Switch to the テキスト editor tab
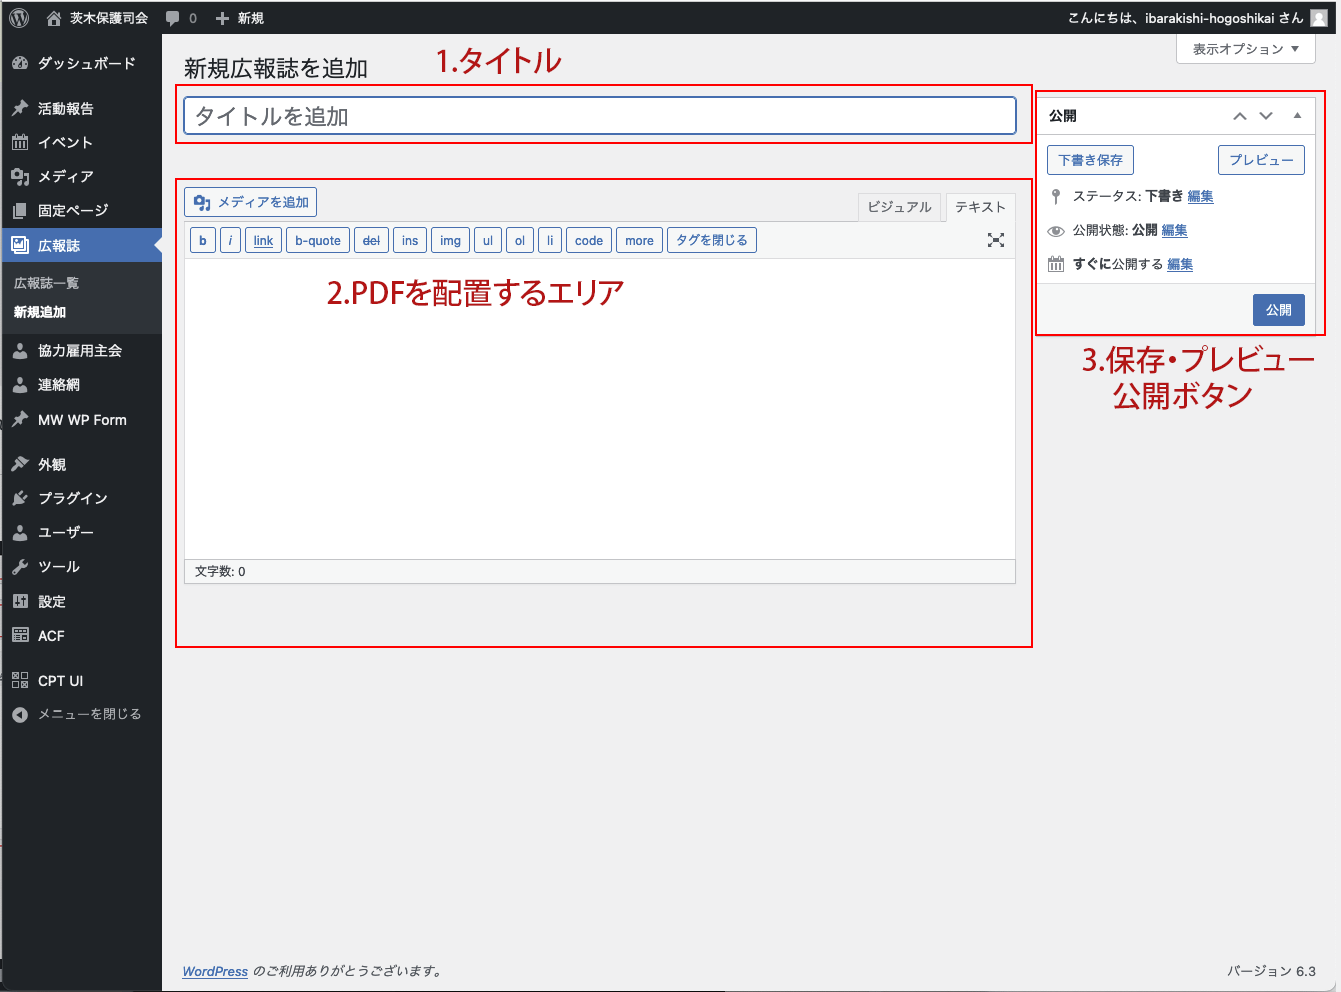1341x992 pixels. point(980,207)
